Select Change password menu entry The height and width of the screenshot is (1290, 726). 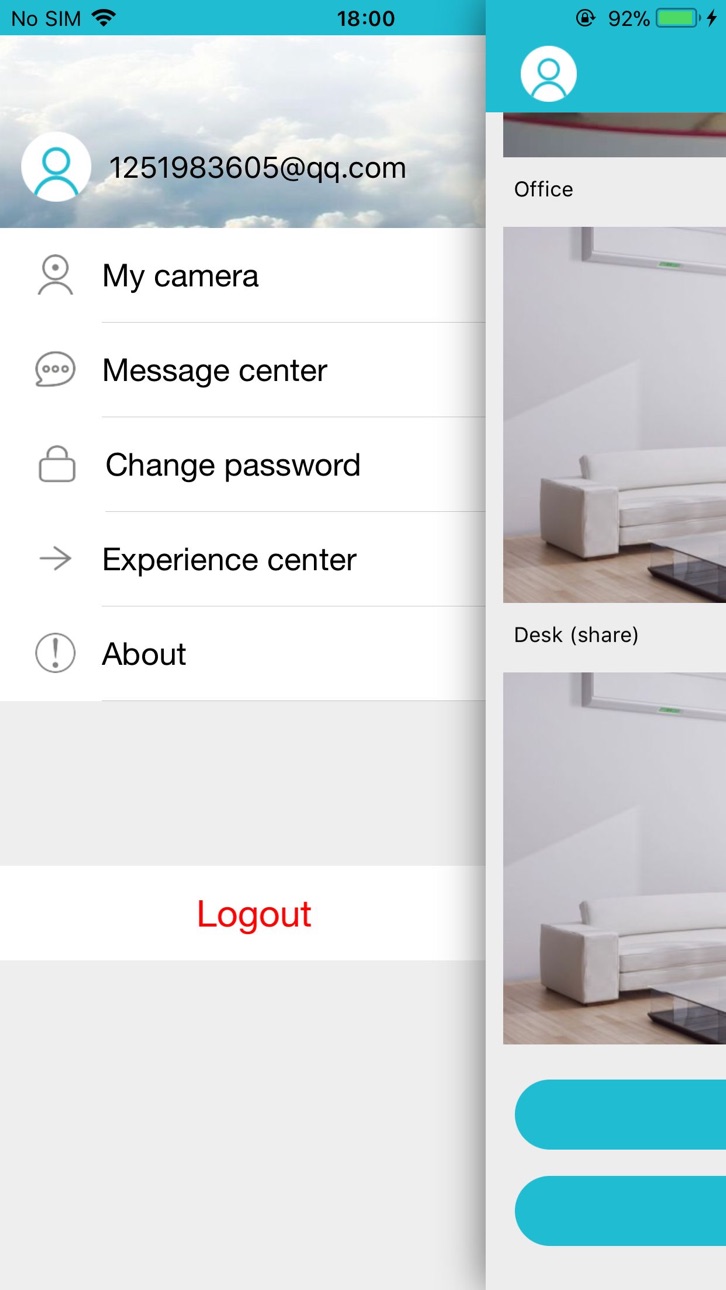point(243,465)
